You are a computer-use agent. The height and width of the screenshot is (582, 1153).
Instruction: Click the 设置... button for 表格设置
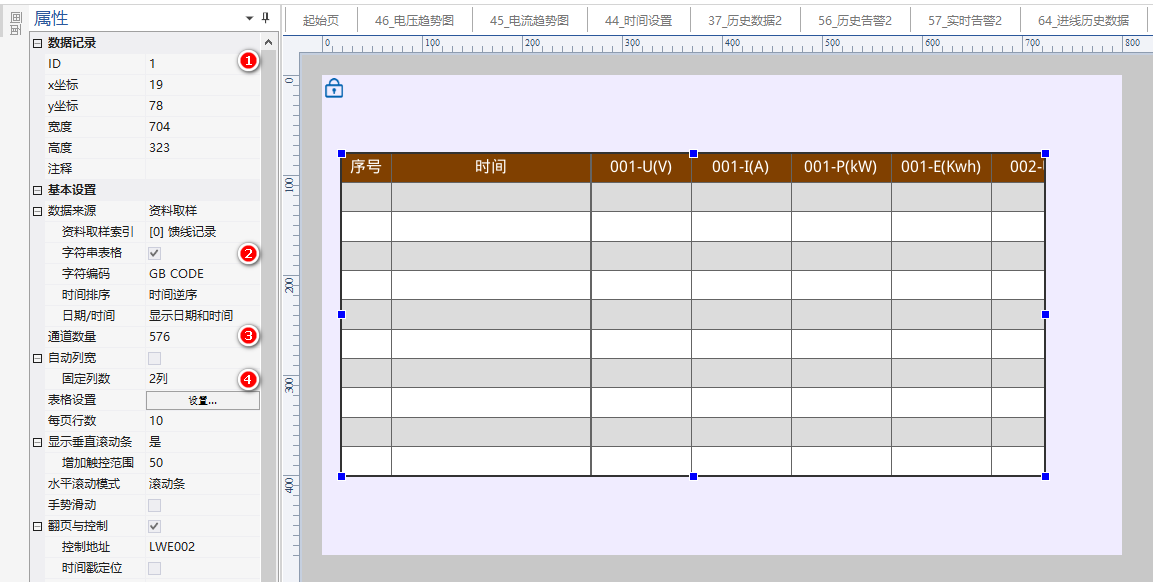203,400
